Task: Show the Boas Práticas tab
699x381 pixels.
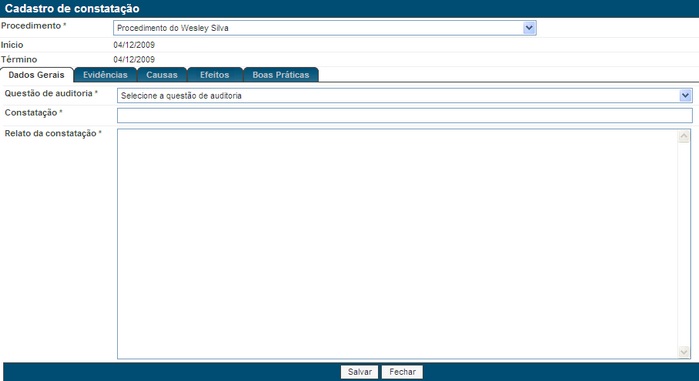Action: pos(281,75)
